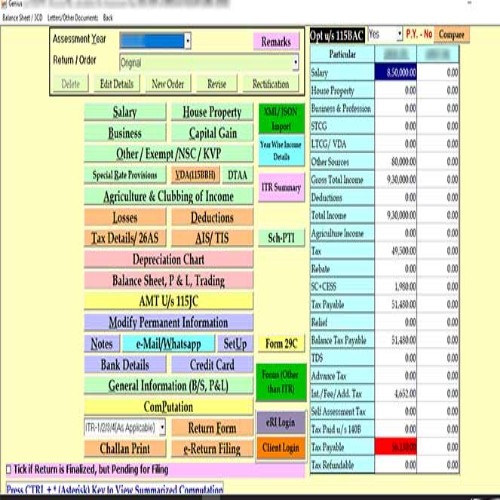Open the Remarks button

(276, 42)
